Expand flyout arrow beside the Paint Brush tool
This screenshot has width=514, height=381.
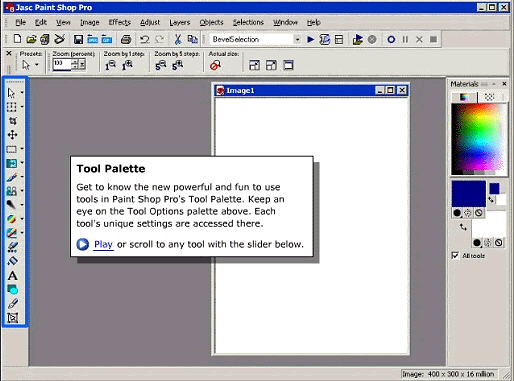22,177
